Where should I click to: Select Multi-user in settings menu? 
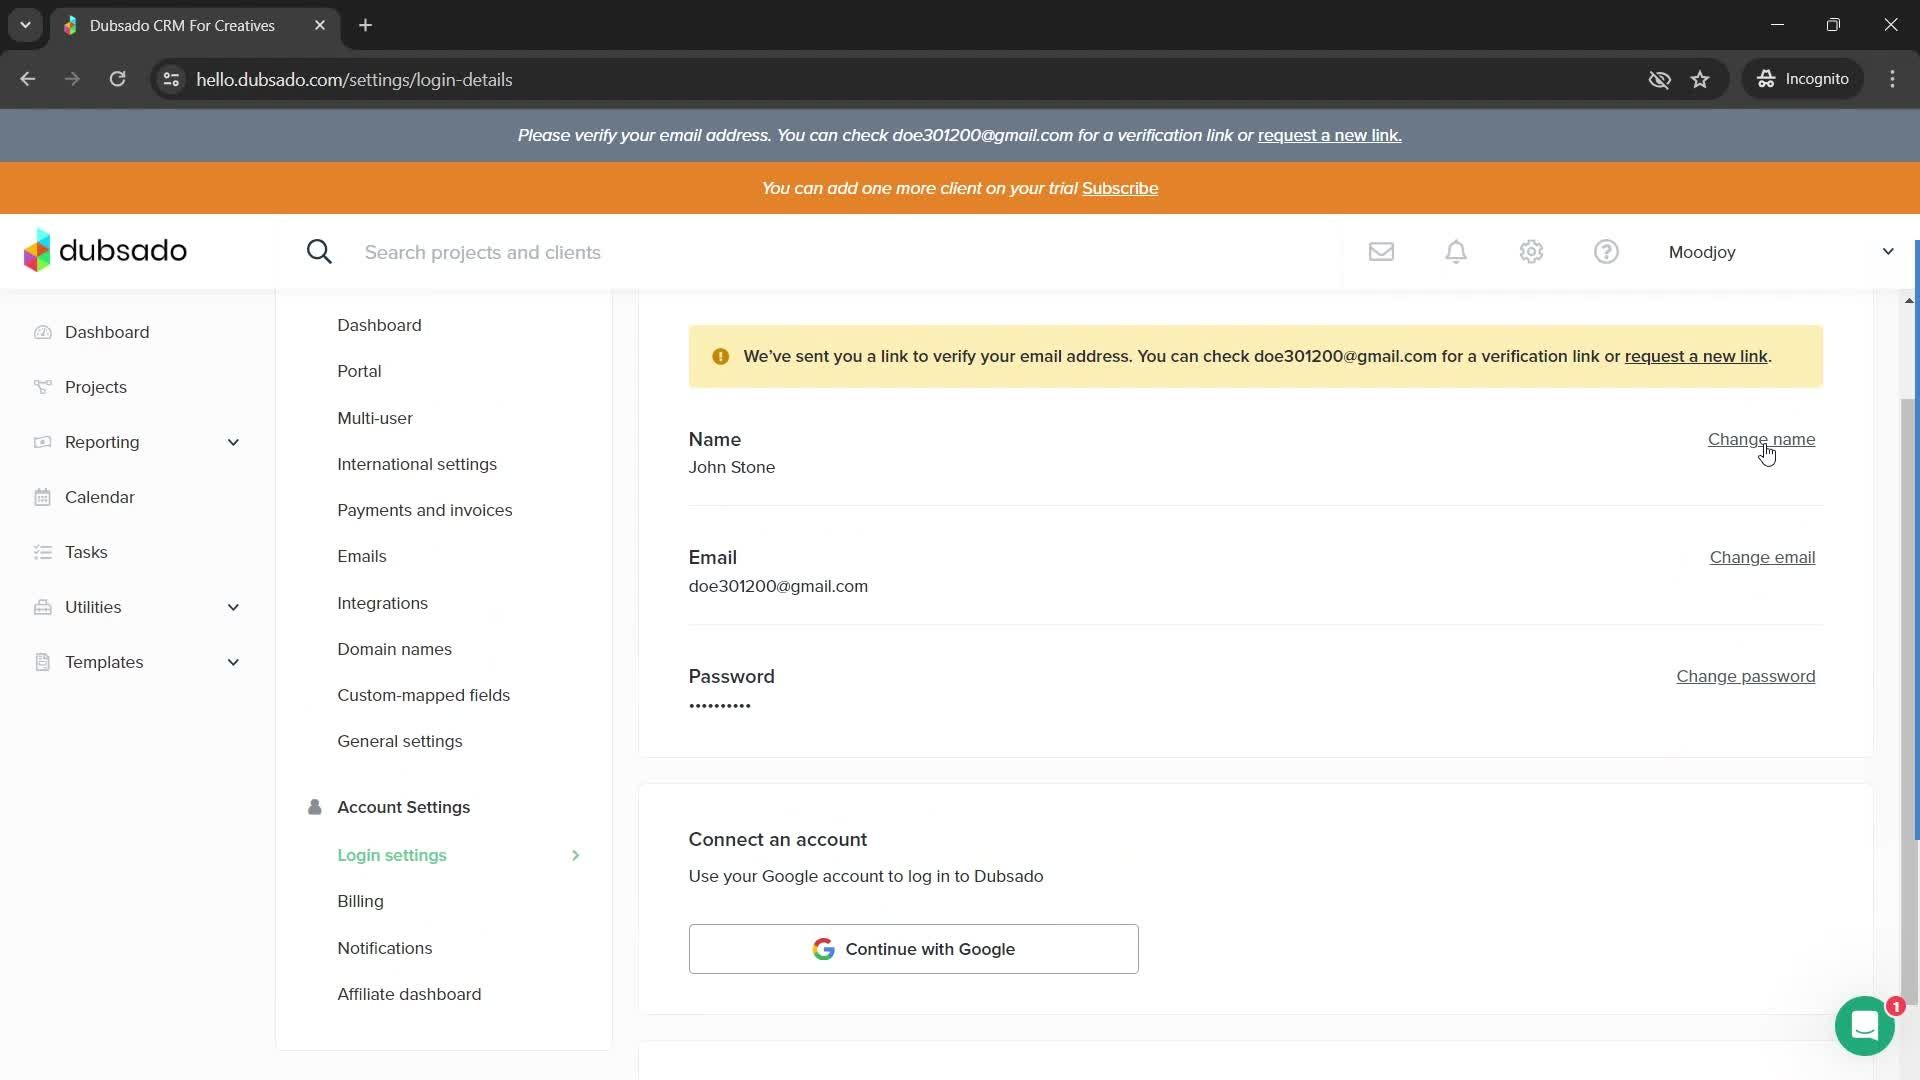[x=375, y=418]
